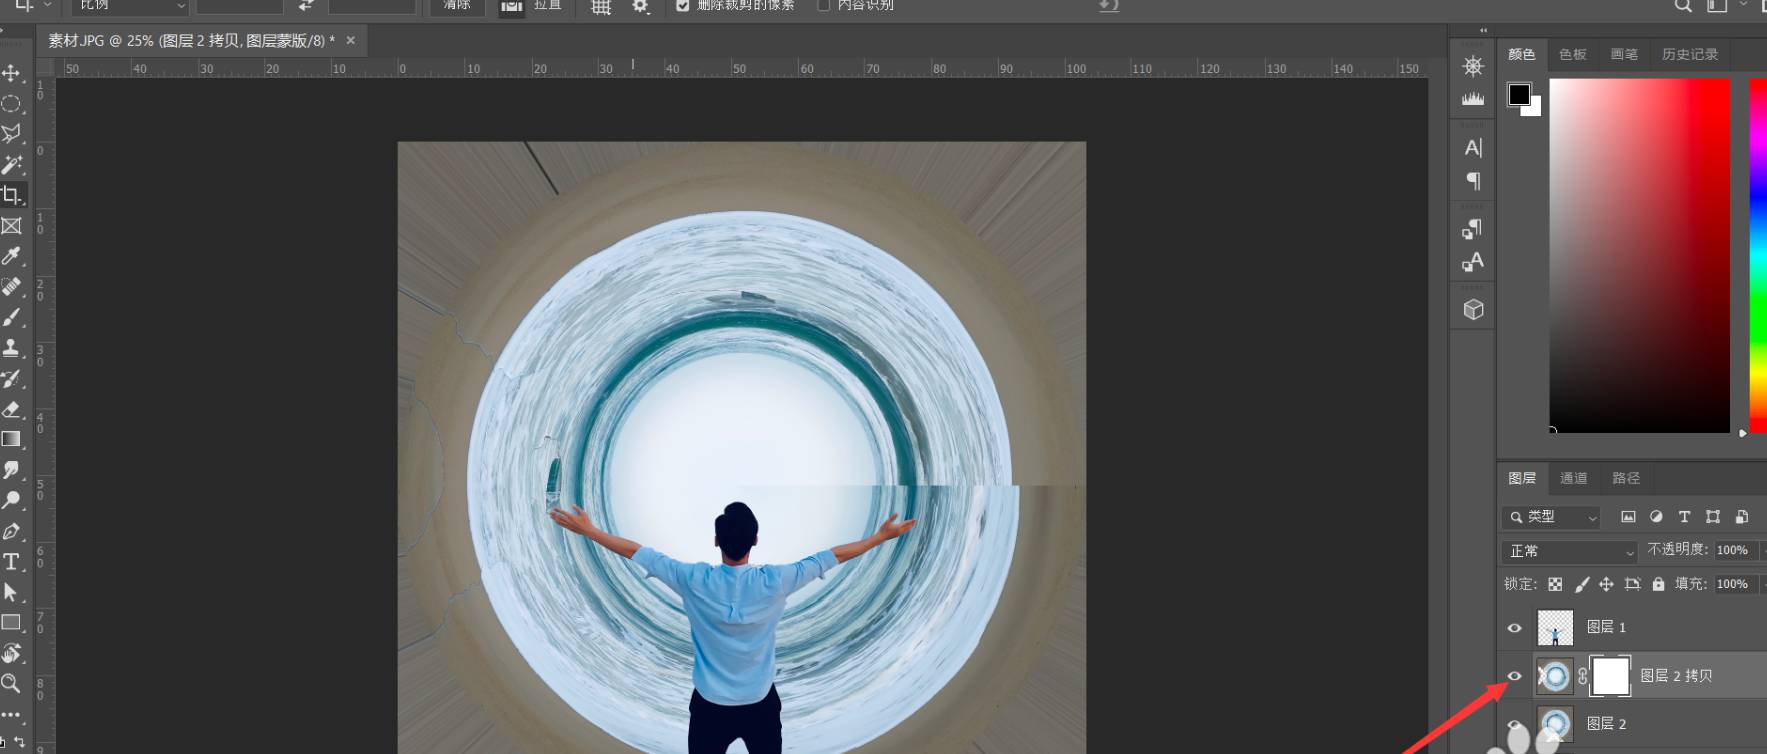Enable the 内容识别 checkbox
Screen dimensions: 1767x754
[x=824, y=6]
